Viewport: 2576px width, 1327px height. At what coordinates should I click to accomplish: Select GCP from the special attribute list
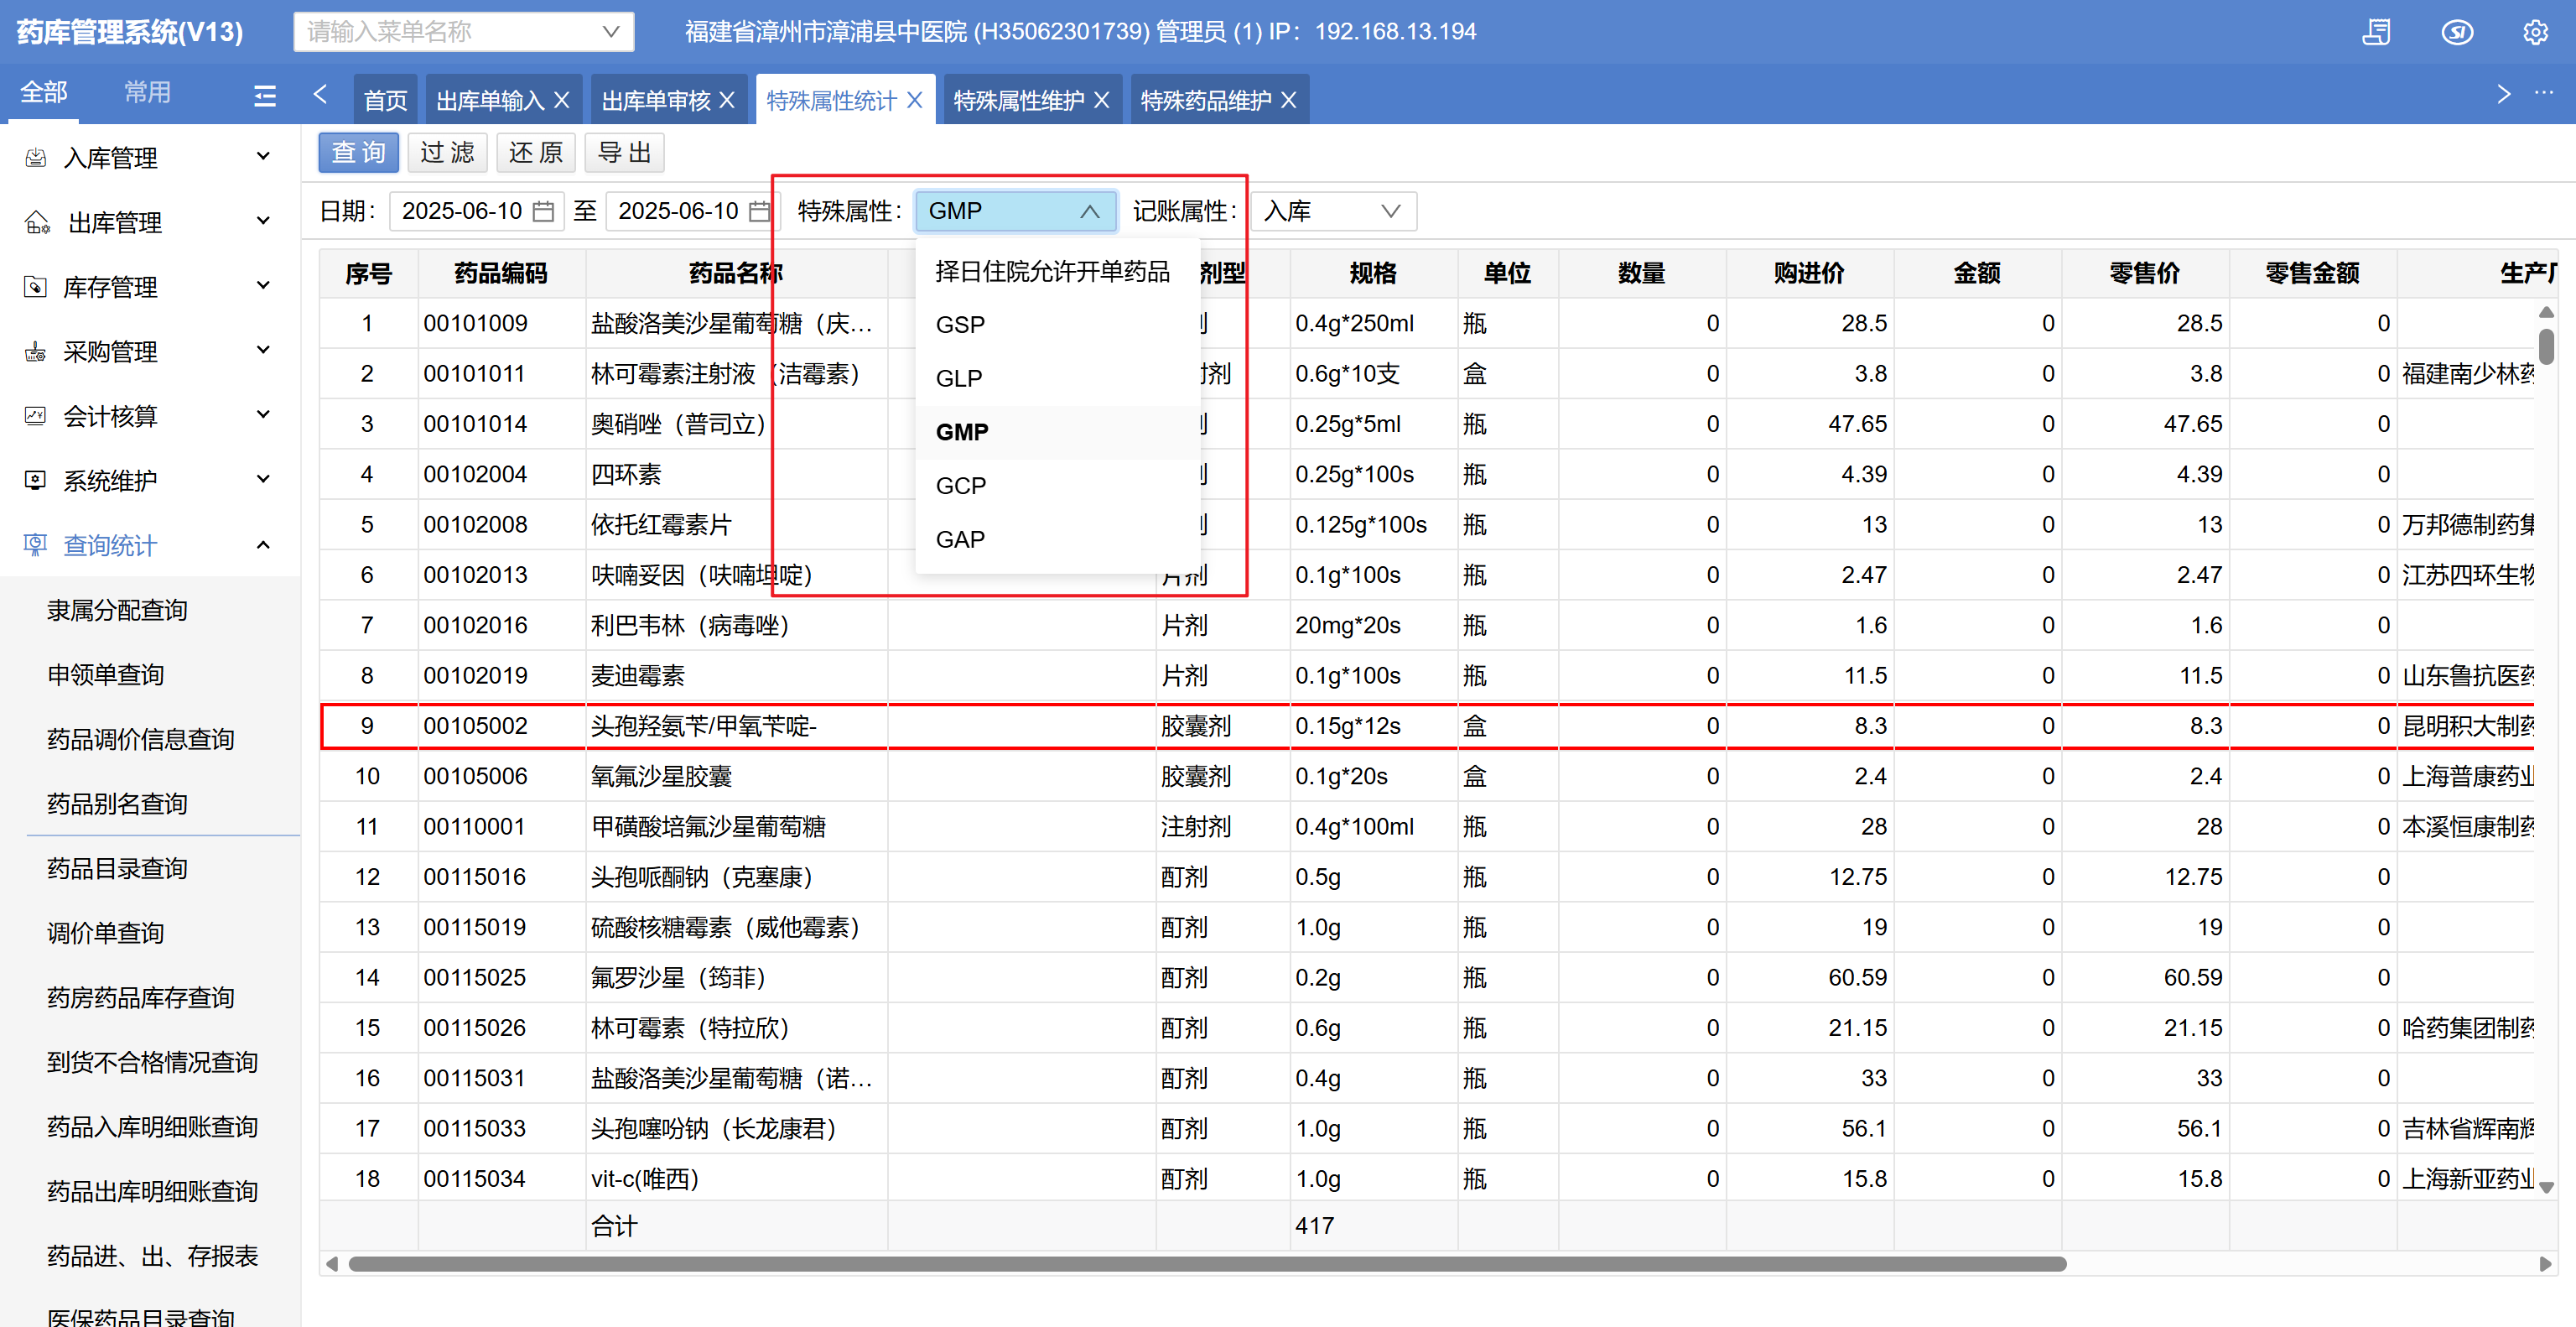pos(960,485)
